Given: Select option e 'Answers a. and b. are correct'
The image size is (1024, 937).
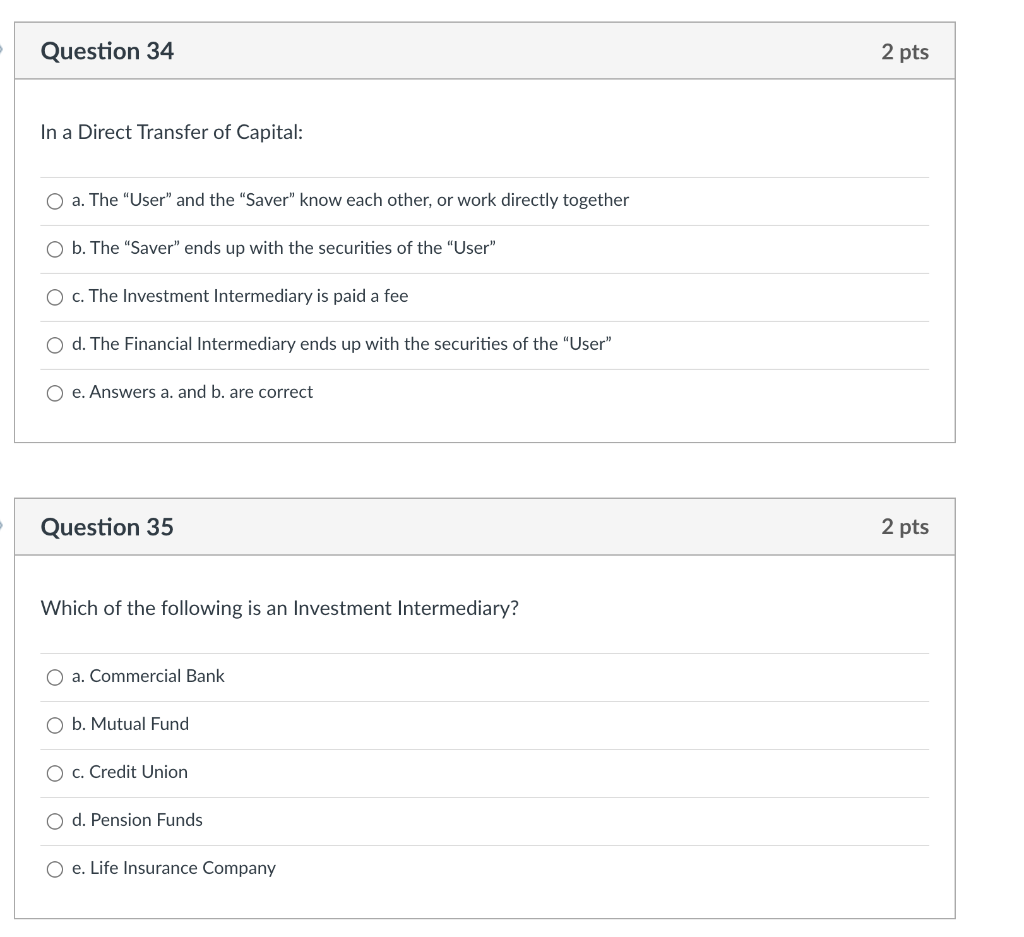Looking at the screenshot, I should click(x=55, y=392).
